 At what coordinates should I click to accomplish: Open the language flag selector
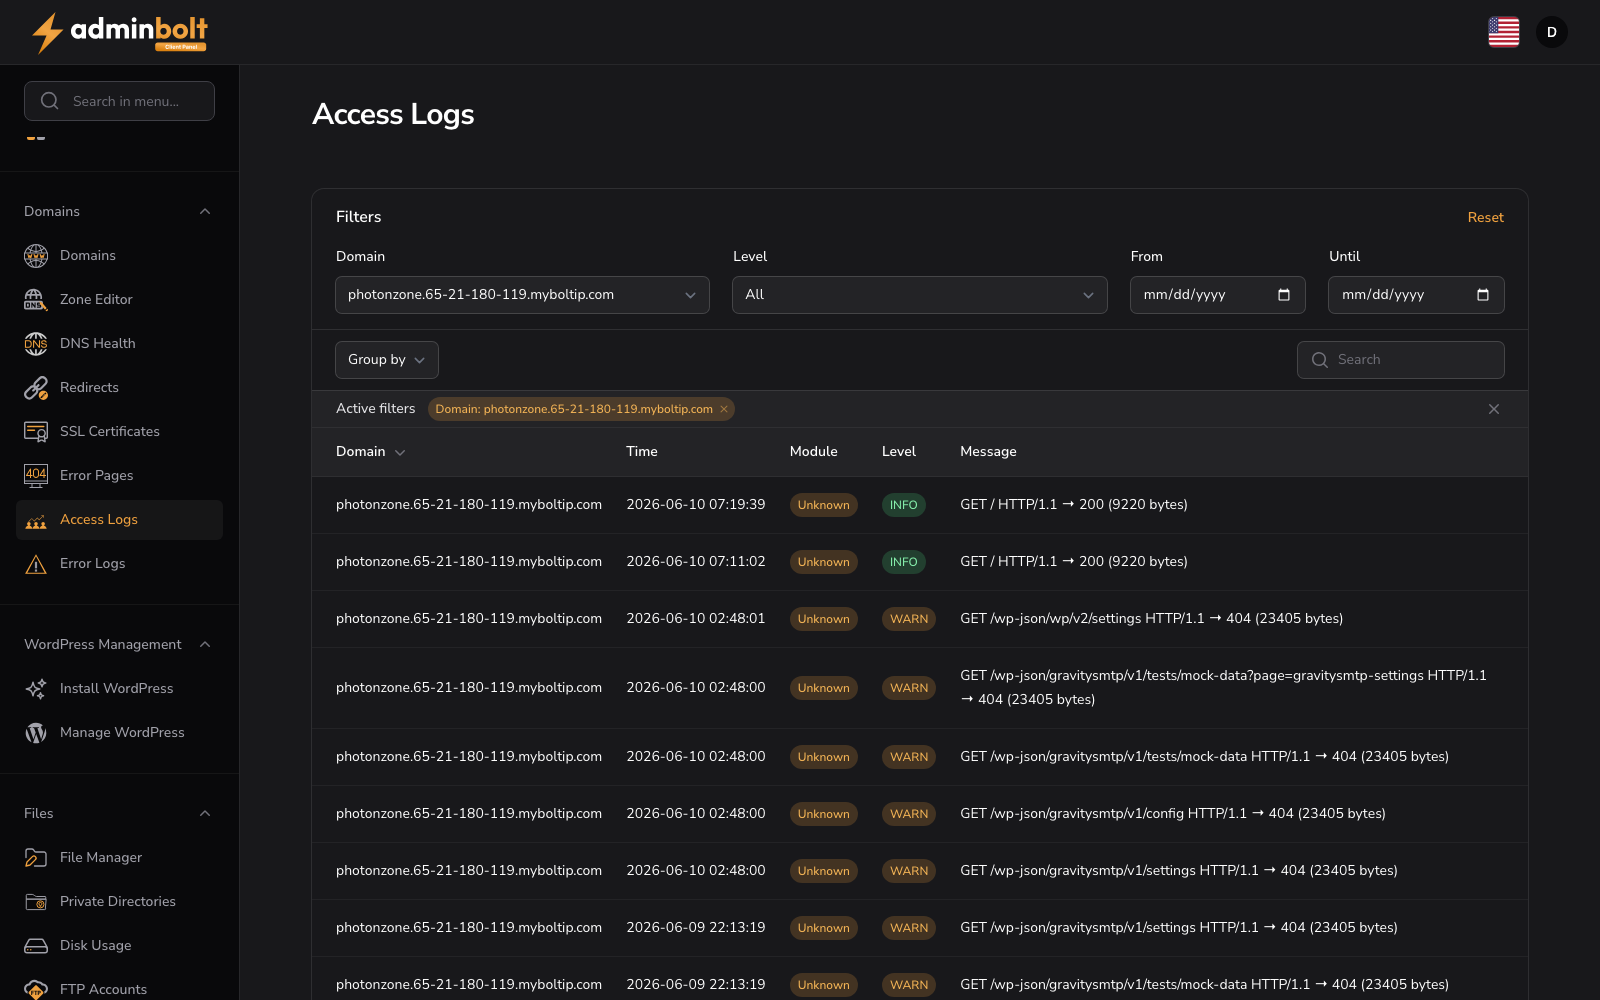click(1503, 32)
